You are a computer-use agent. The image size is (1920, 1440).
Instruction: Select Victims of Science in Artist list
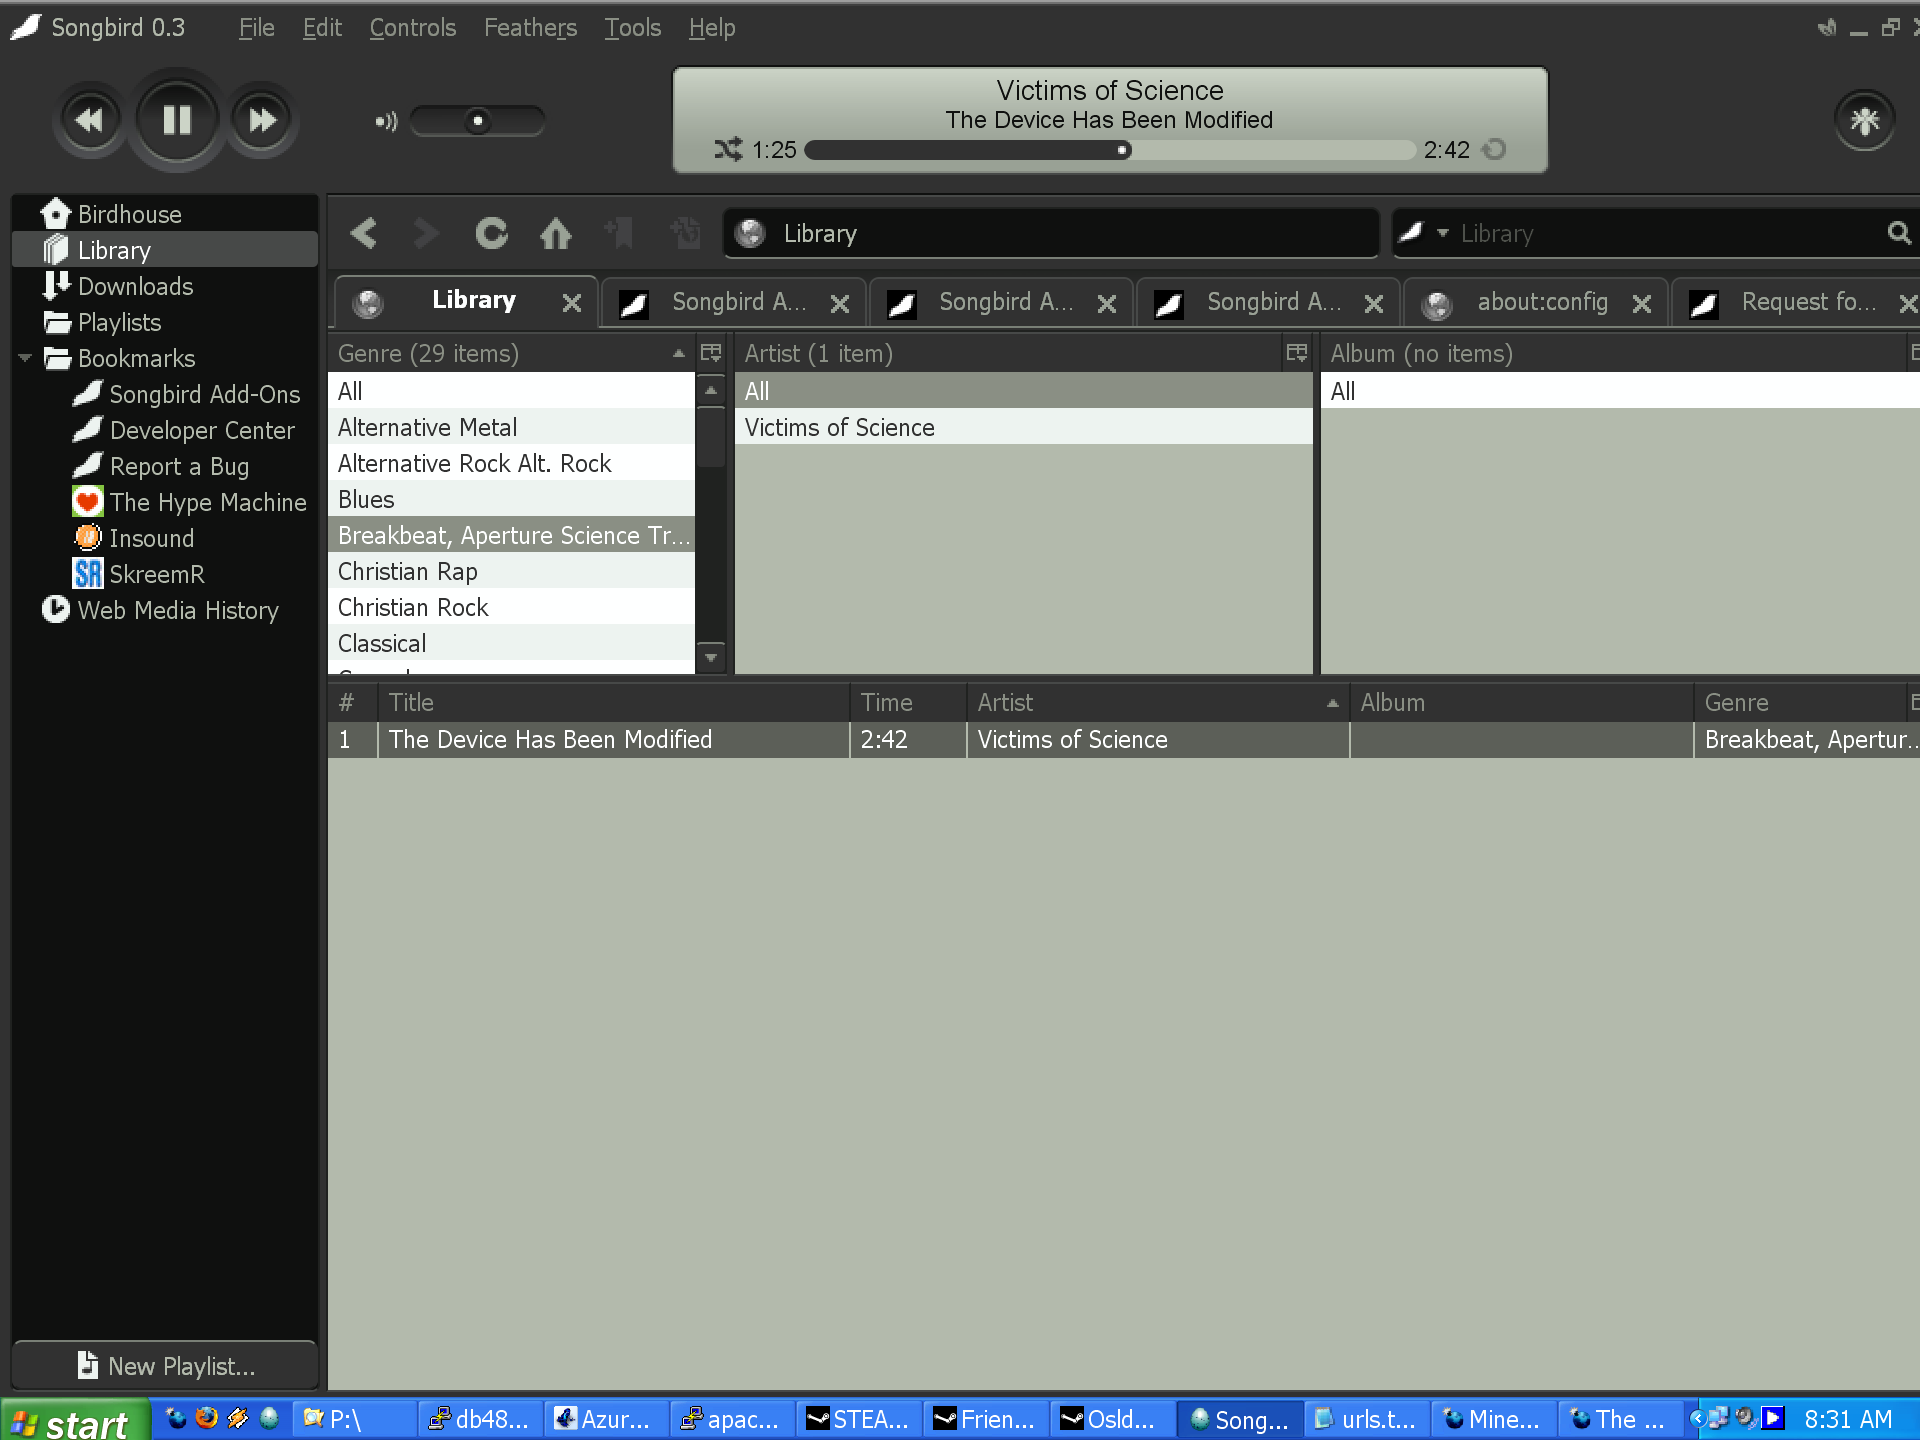coord(1023,427)
